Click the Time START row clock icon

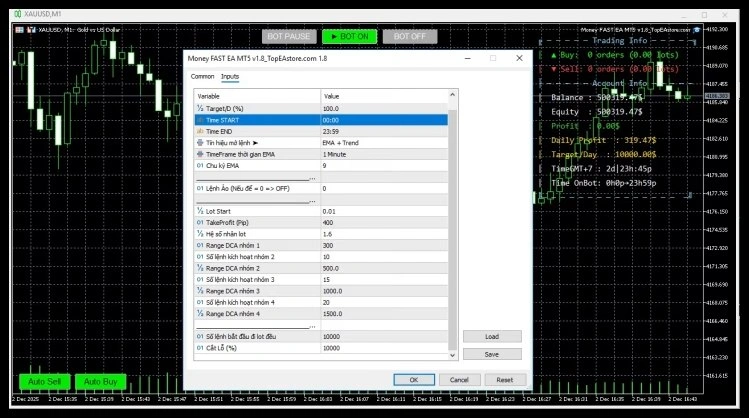pos(200,120)
